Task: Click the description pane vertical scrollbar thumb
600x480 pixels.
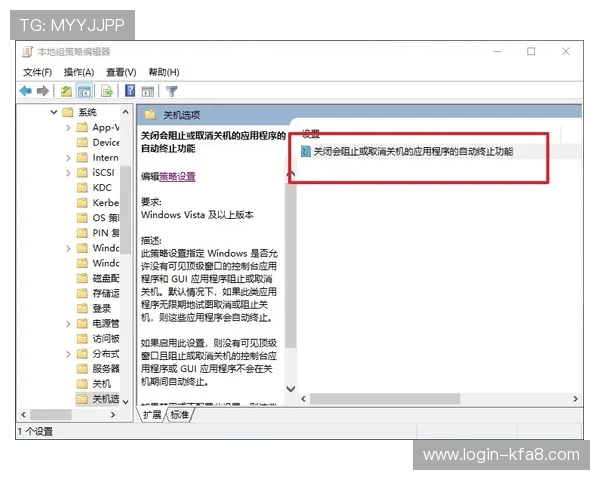Action: [x=291, y=264]
